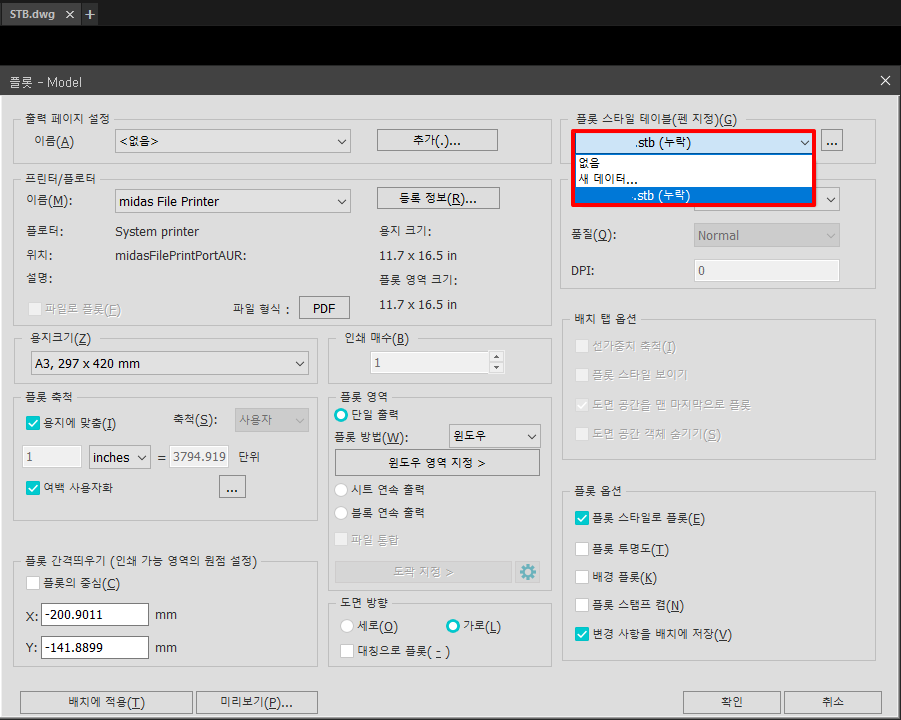
Task: Click the X offset input field
Action: pyautogui.click(x=95, y=614)
